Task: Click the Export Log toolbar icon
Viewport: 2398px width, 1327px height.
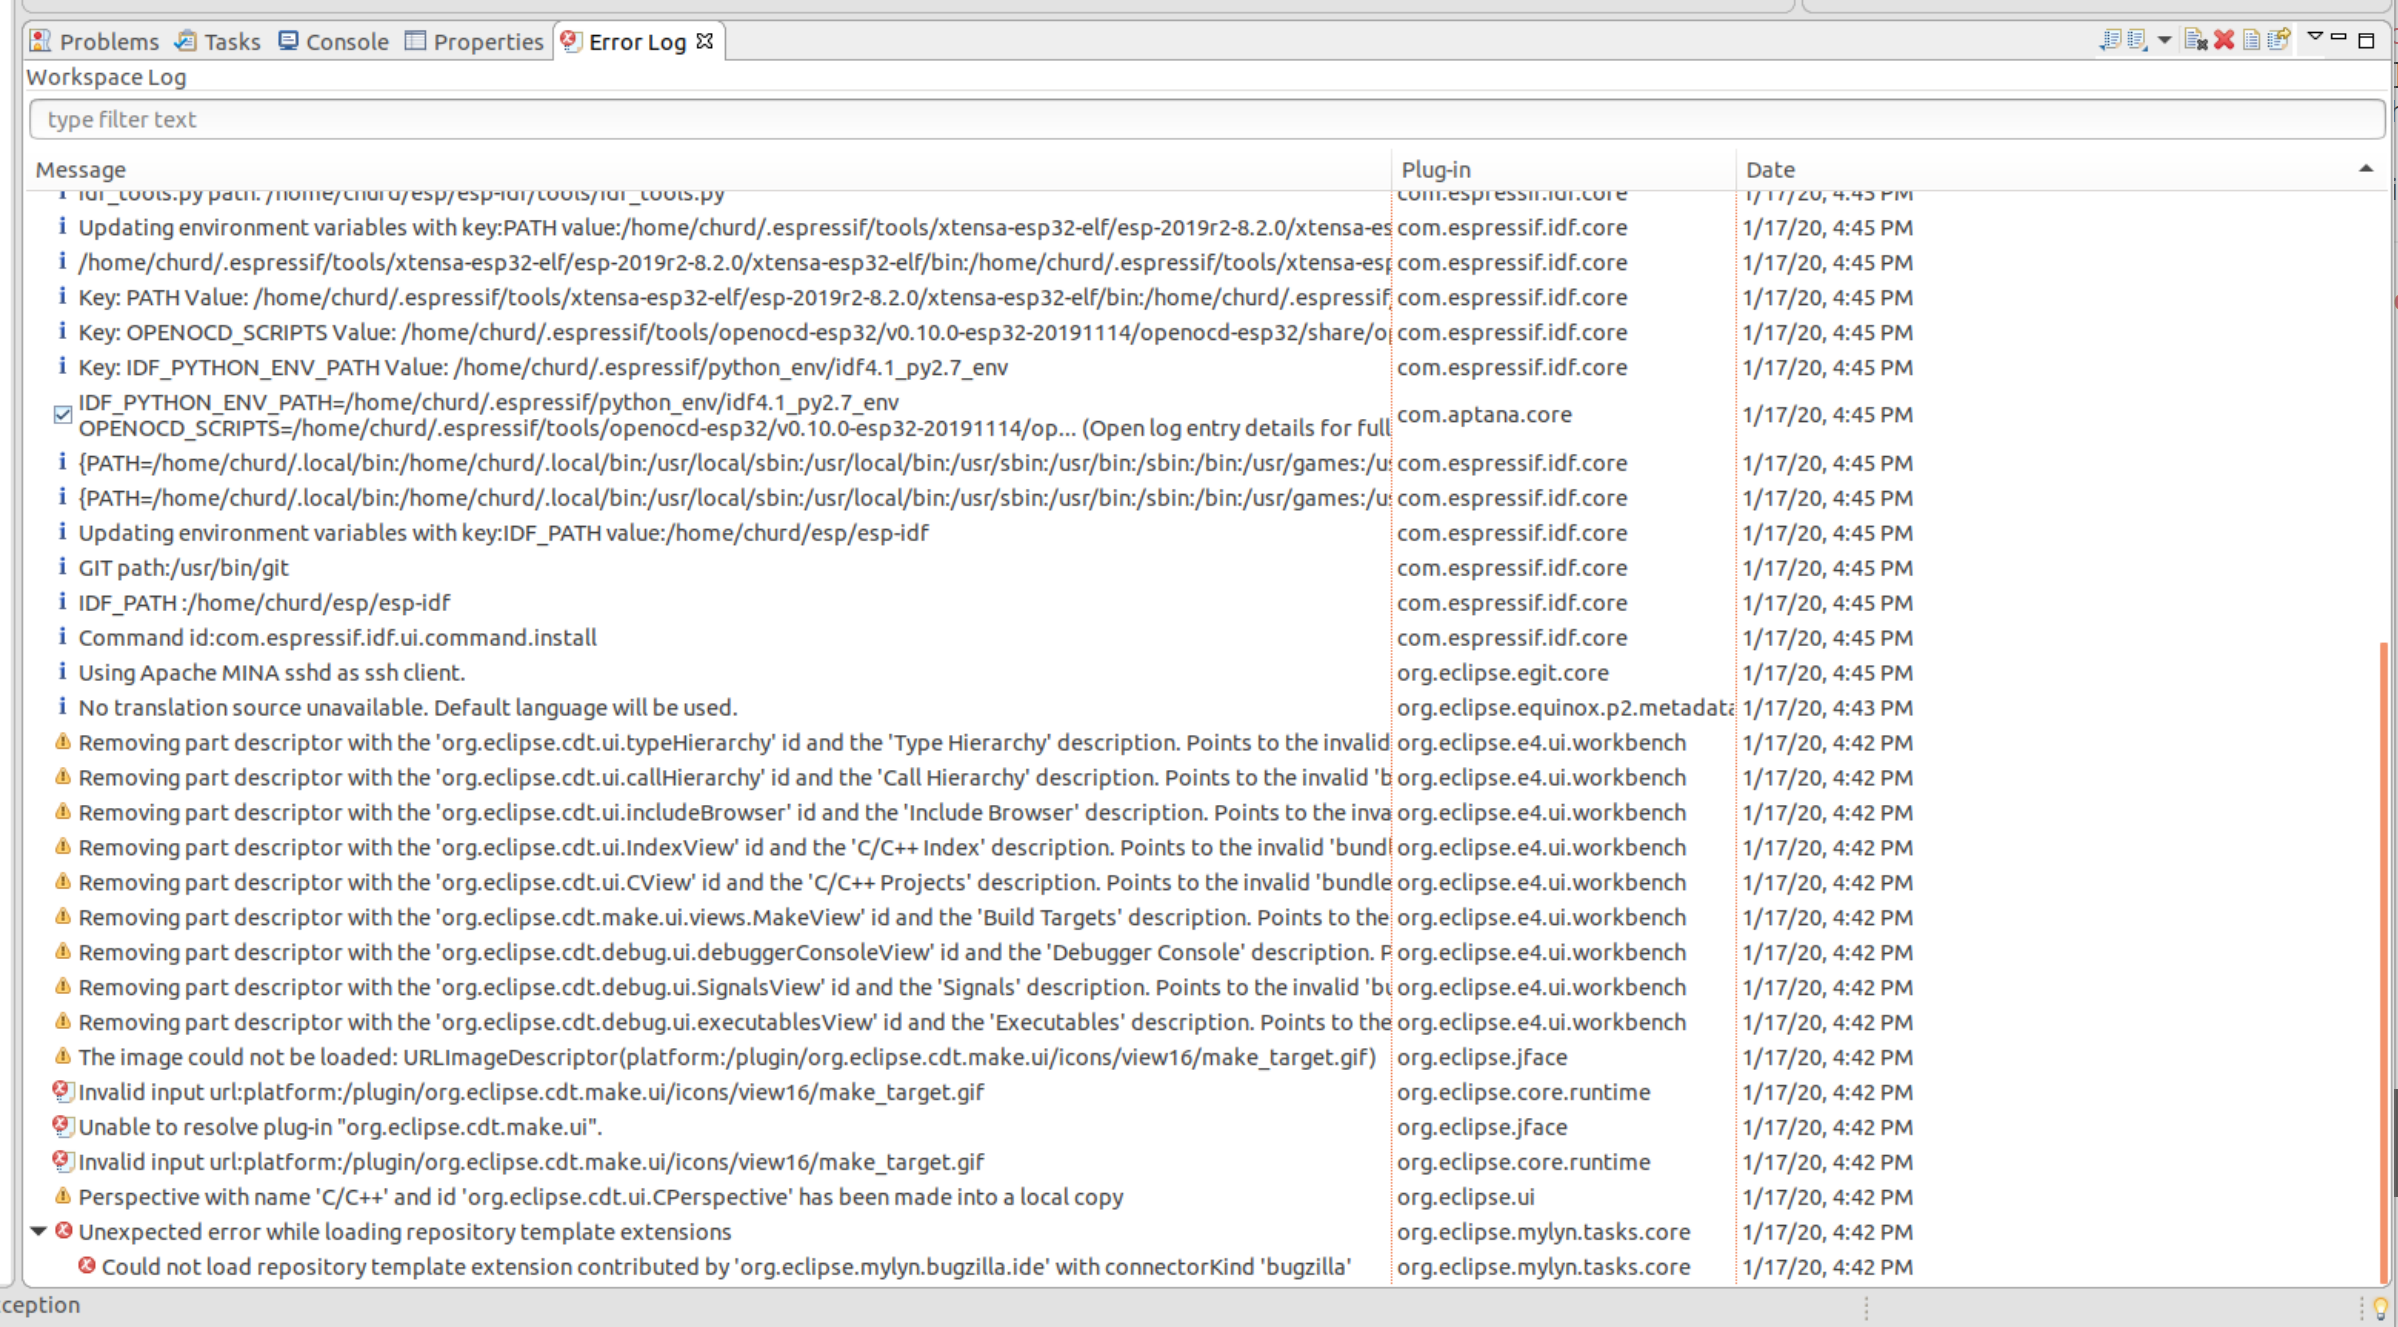Action: (x=2110, y=40)
